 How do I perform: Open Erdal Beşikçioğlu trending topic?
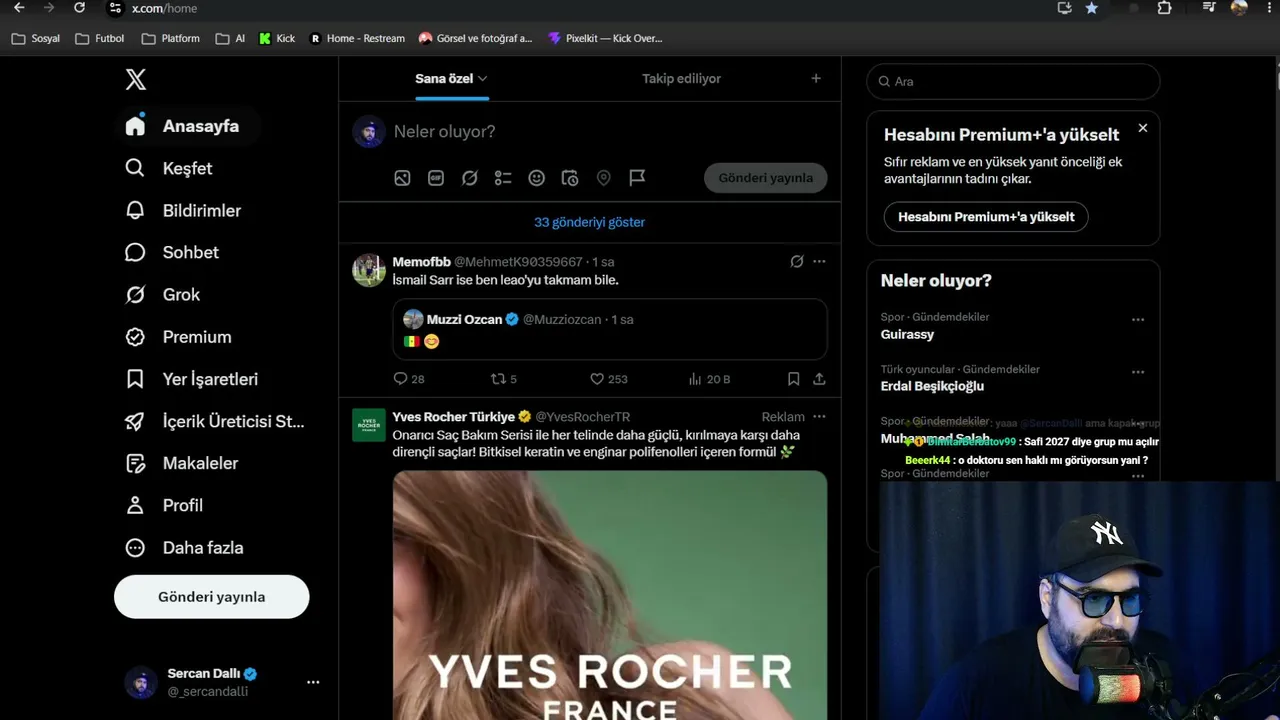pyautogui.click(x=932, y=386)
